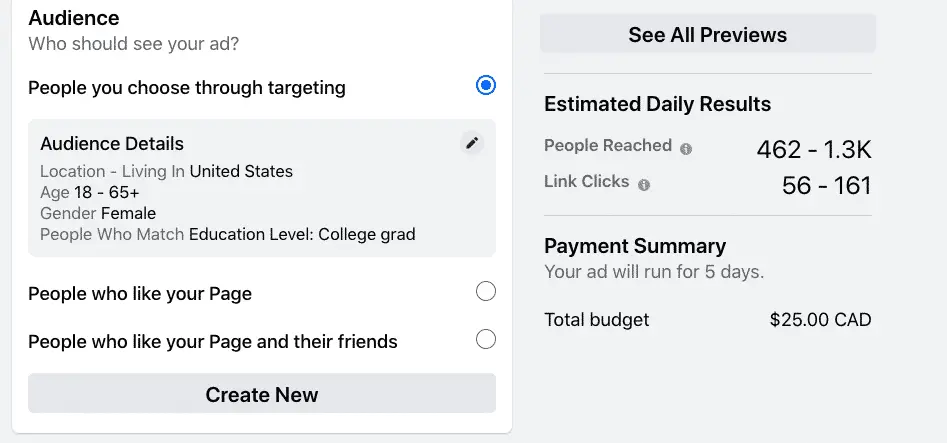Select 'People who like your Page' radio
The width and height of the screenshot is (947, 443).
(x=486, y=292)
